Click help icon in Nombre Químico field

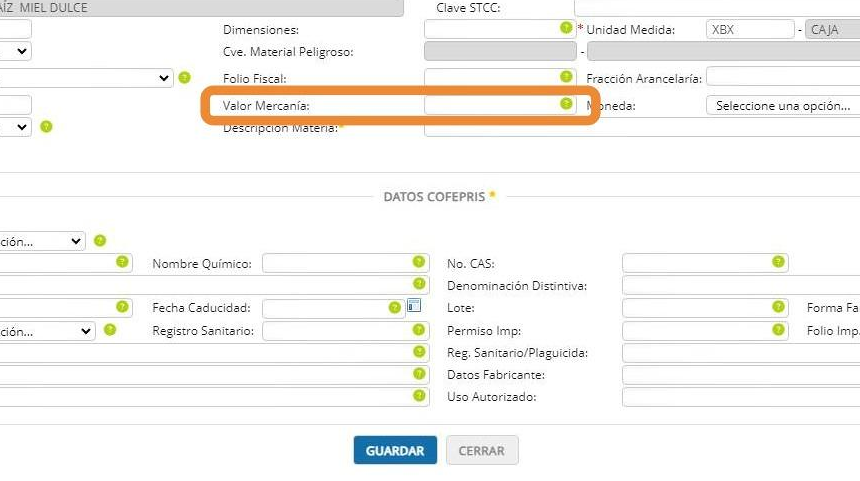click(419, 262)
